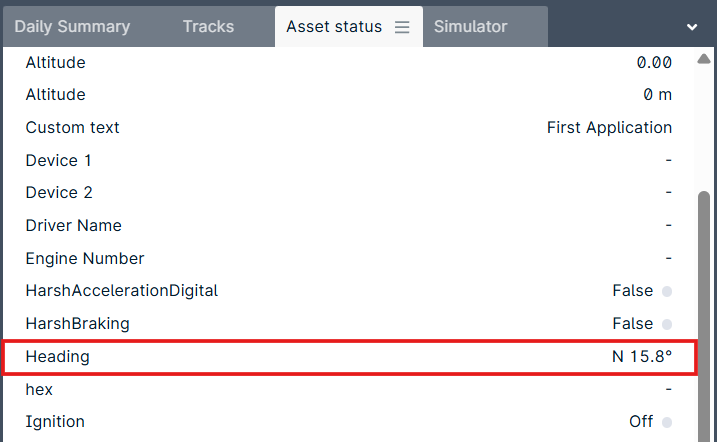
Task: Select the Custom text row
Action: tap(348, 128)
